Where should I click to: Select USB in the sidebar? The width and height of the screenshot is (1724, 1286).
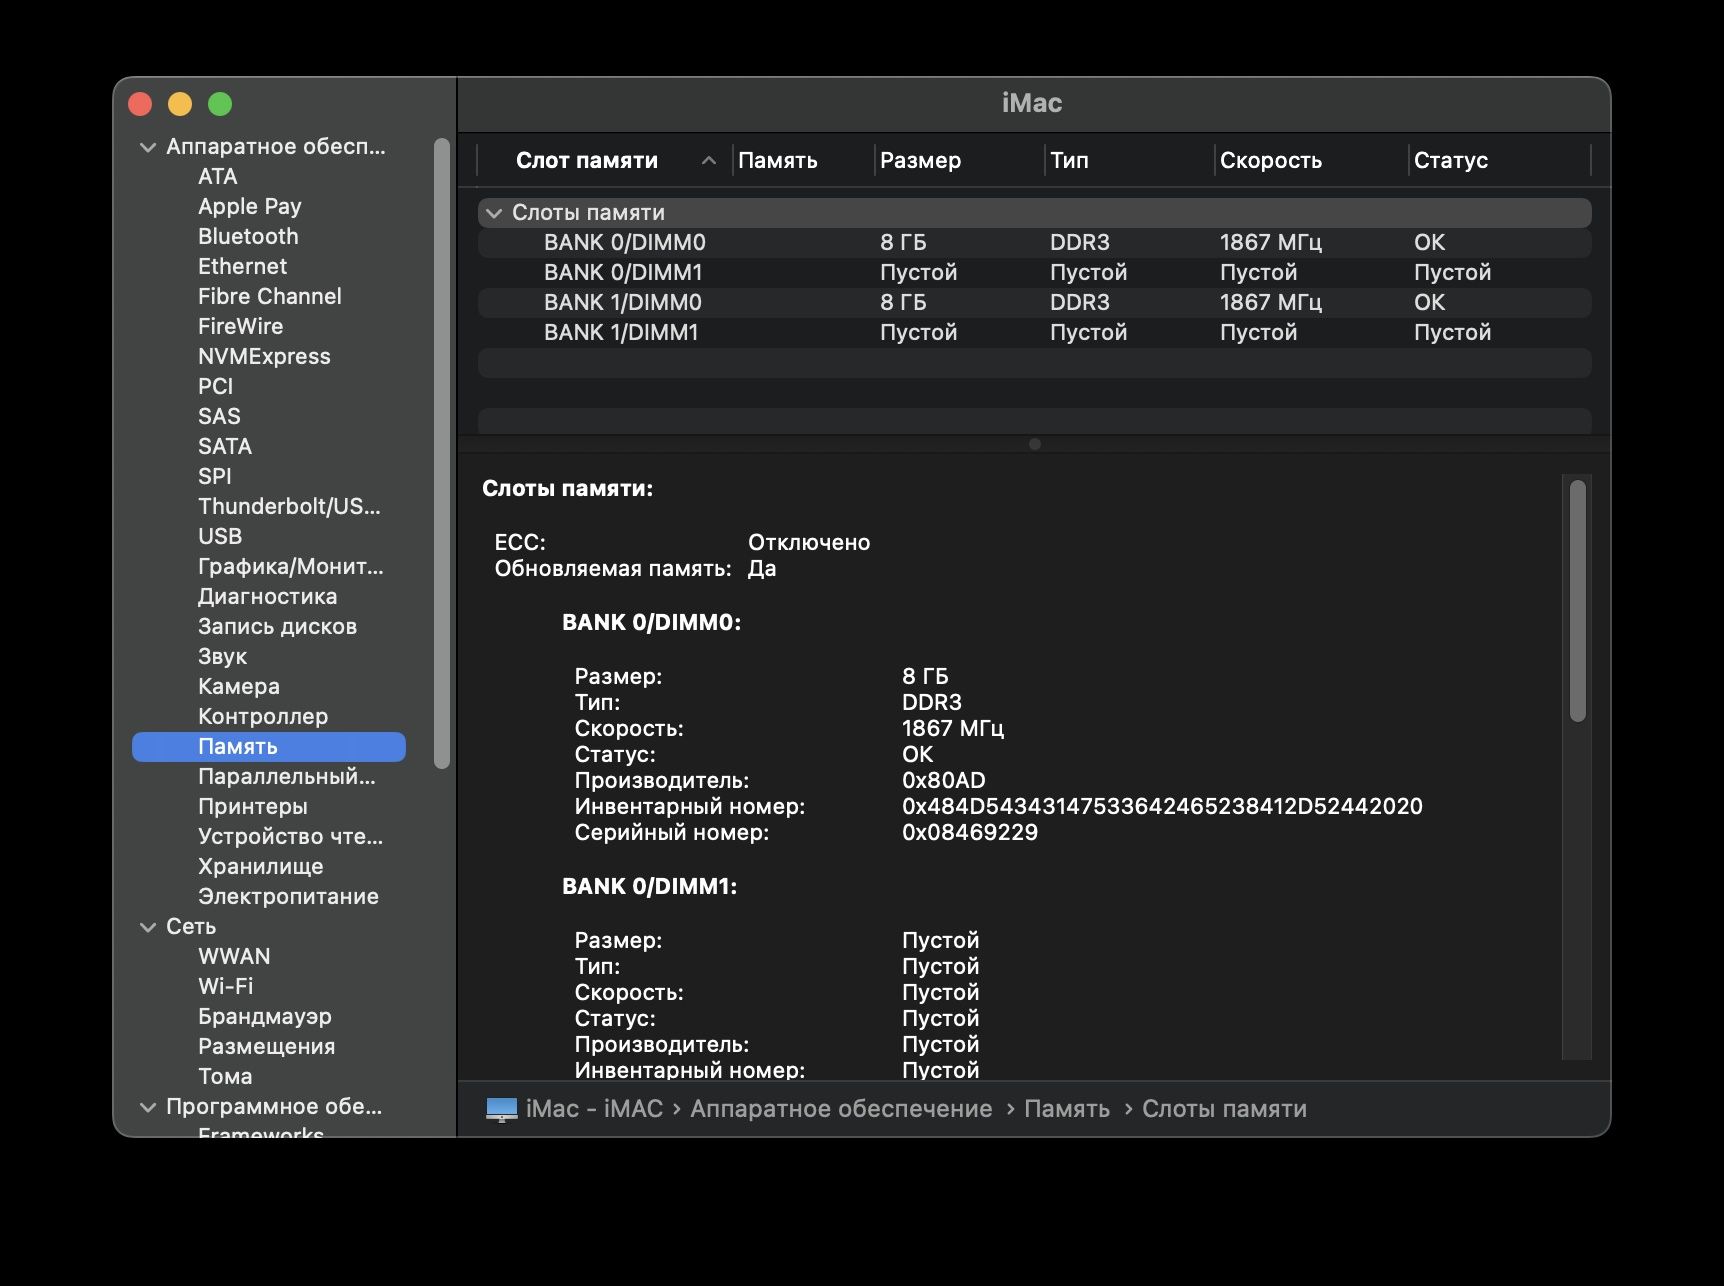tap(220, 537)
